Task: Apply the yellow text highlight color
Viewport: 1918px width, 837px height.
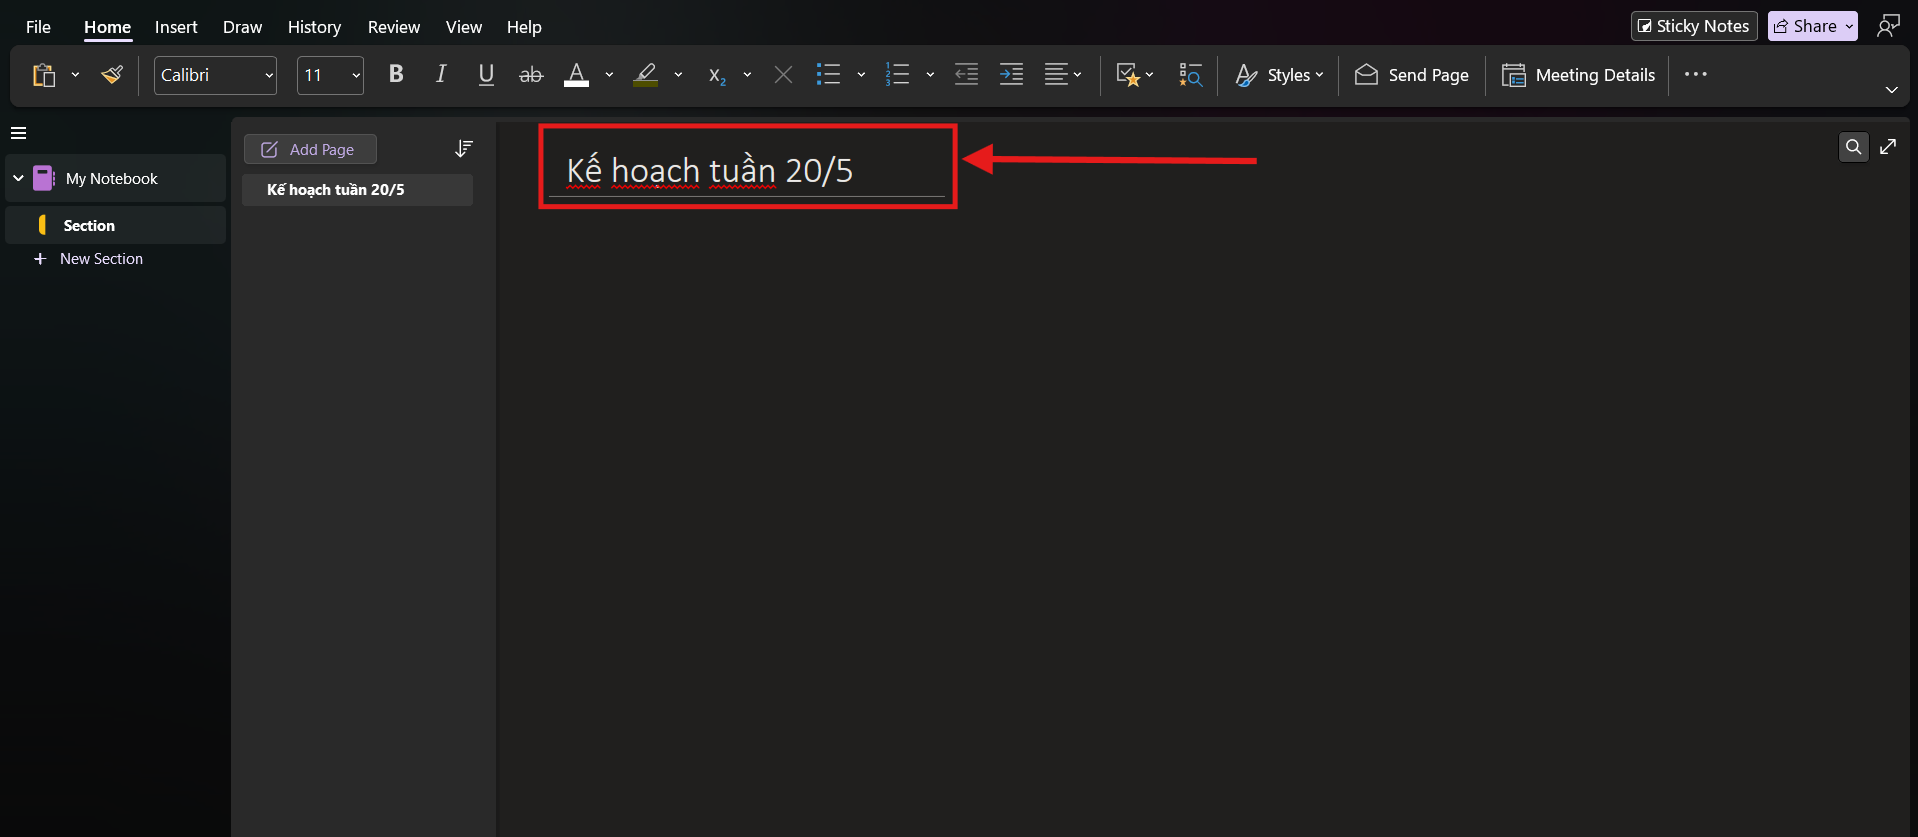Action: click(x=646, y=74)
